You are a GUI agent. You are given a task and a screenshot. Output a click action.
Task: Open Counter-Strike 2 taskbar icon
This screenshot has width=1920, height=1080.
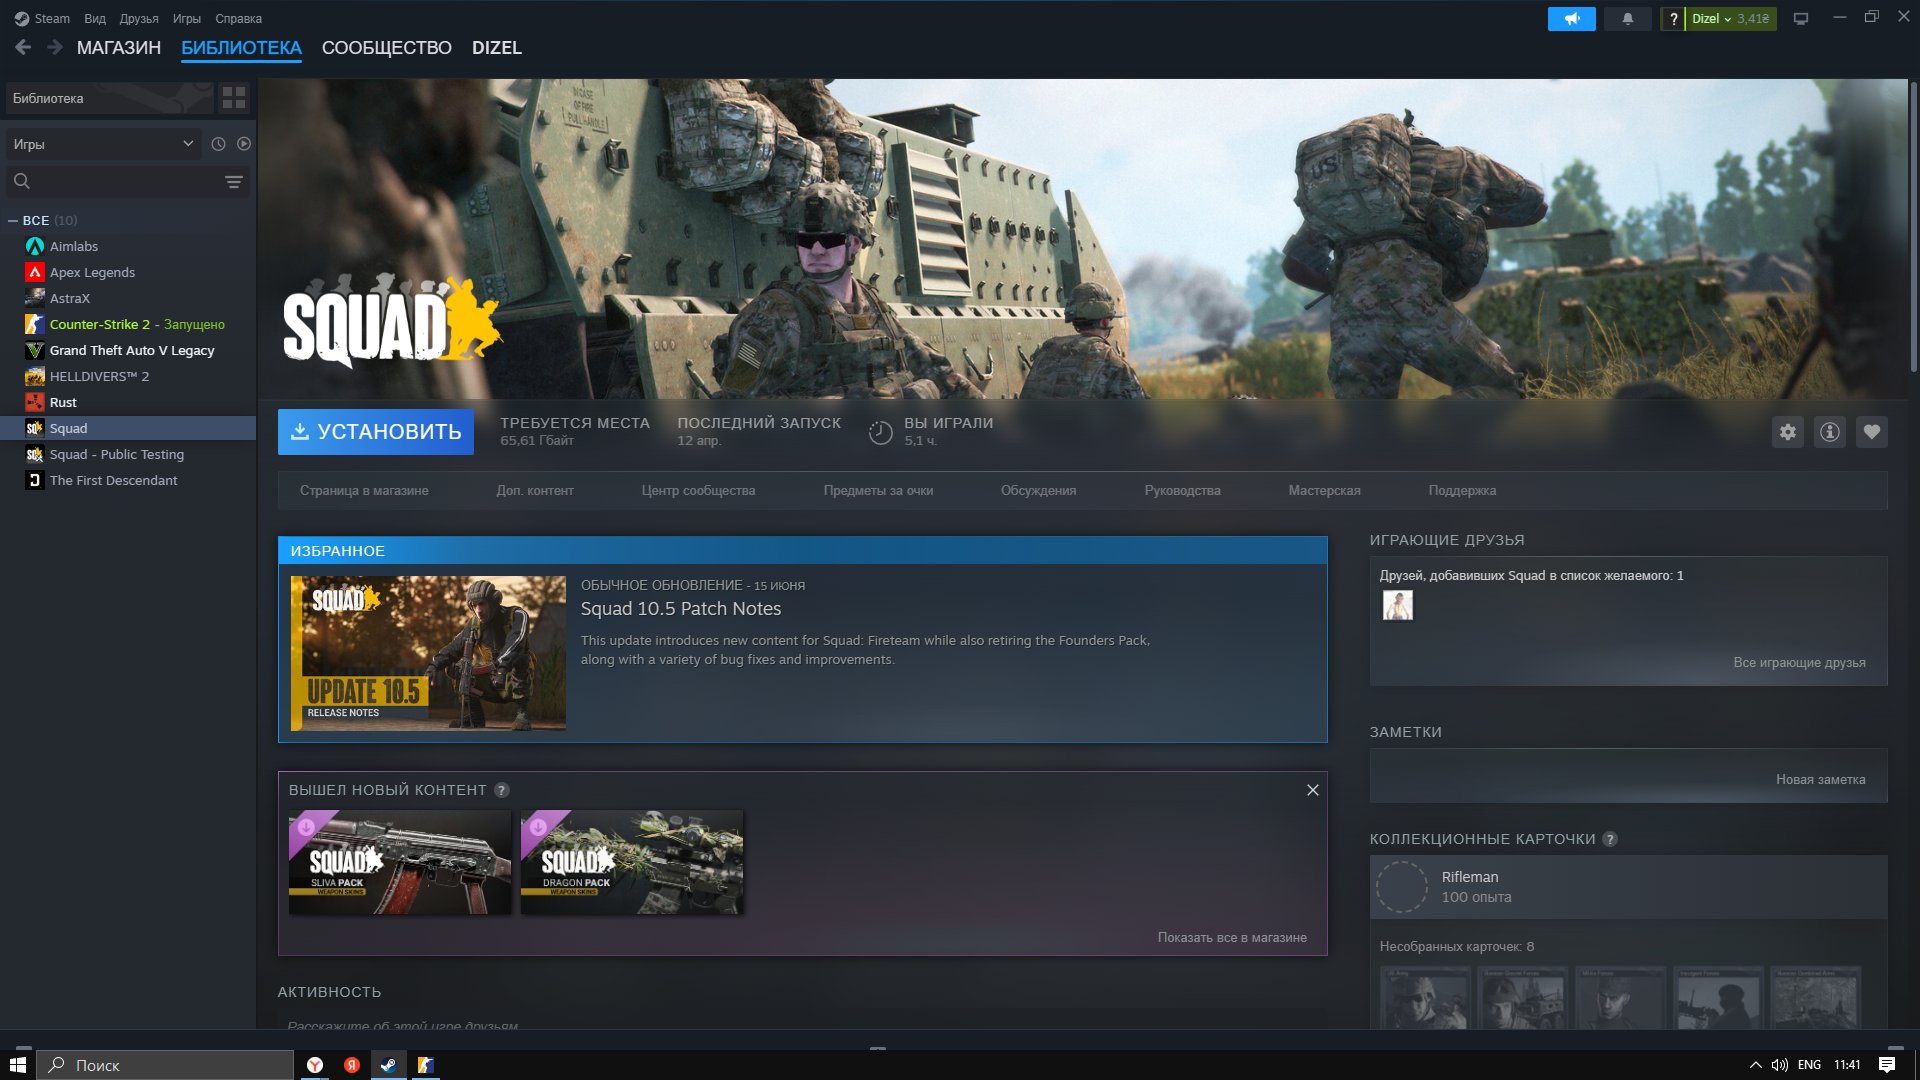point(425,1065)
